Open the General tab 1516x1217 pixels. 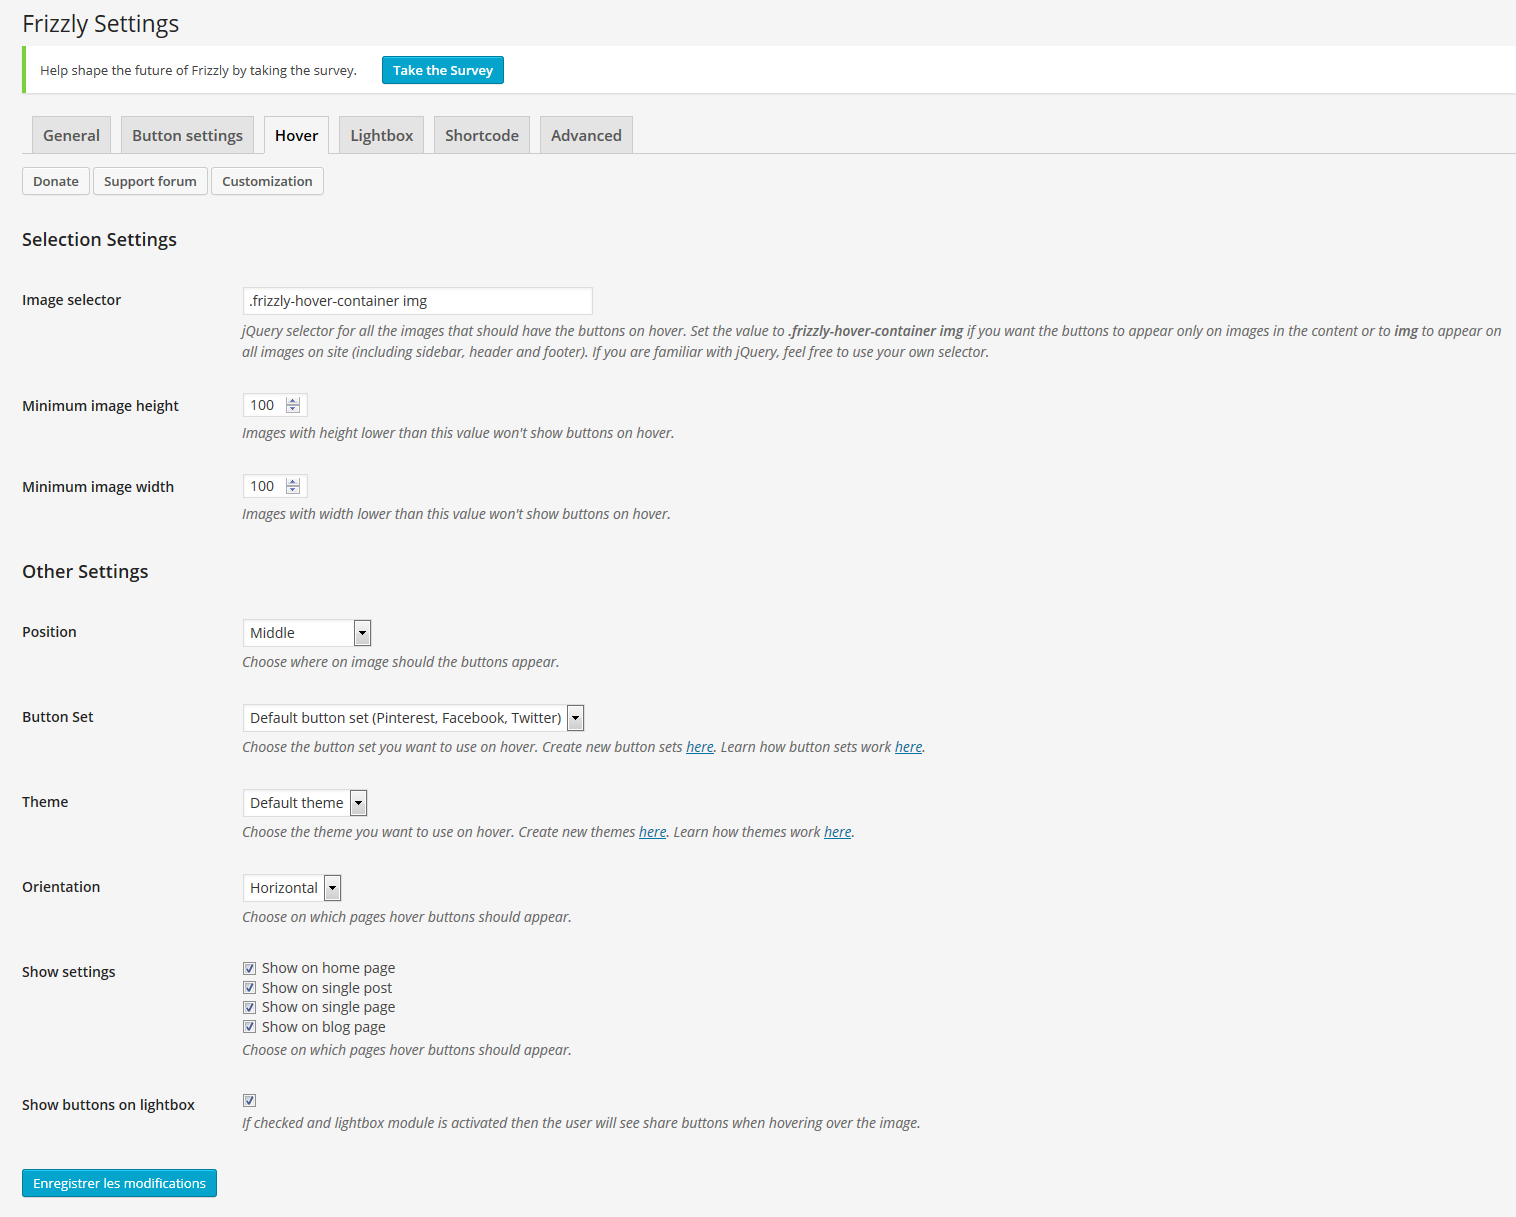71,135
